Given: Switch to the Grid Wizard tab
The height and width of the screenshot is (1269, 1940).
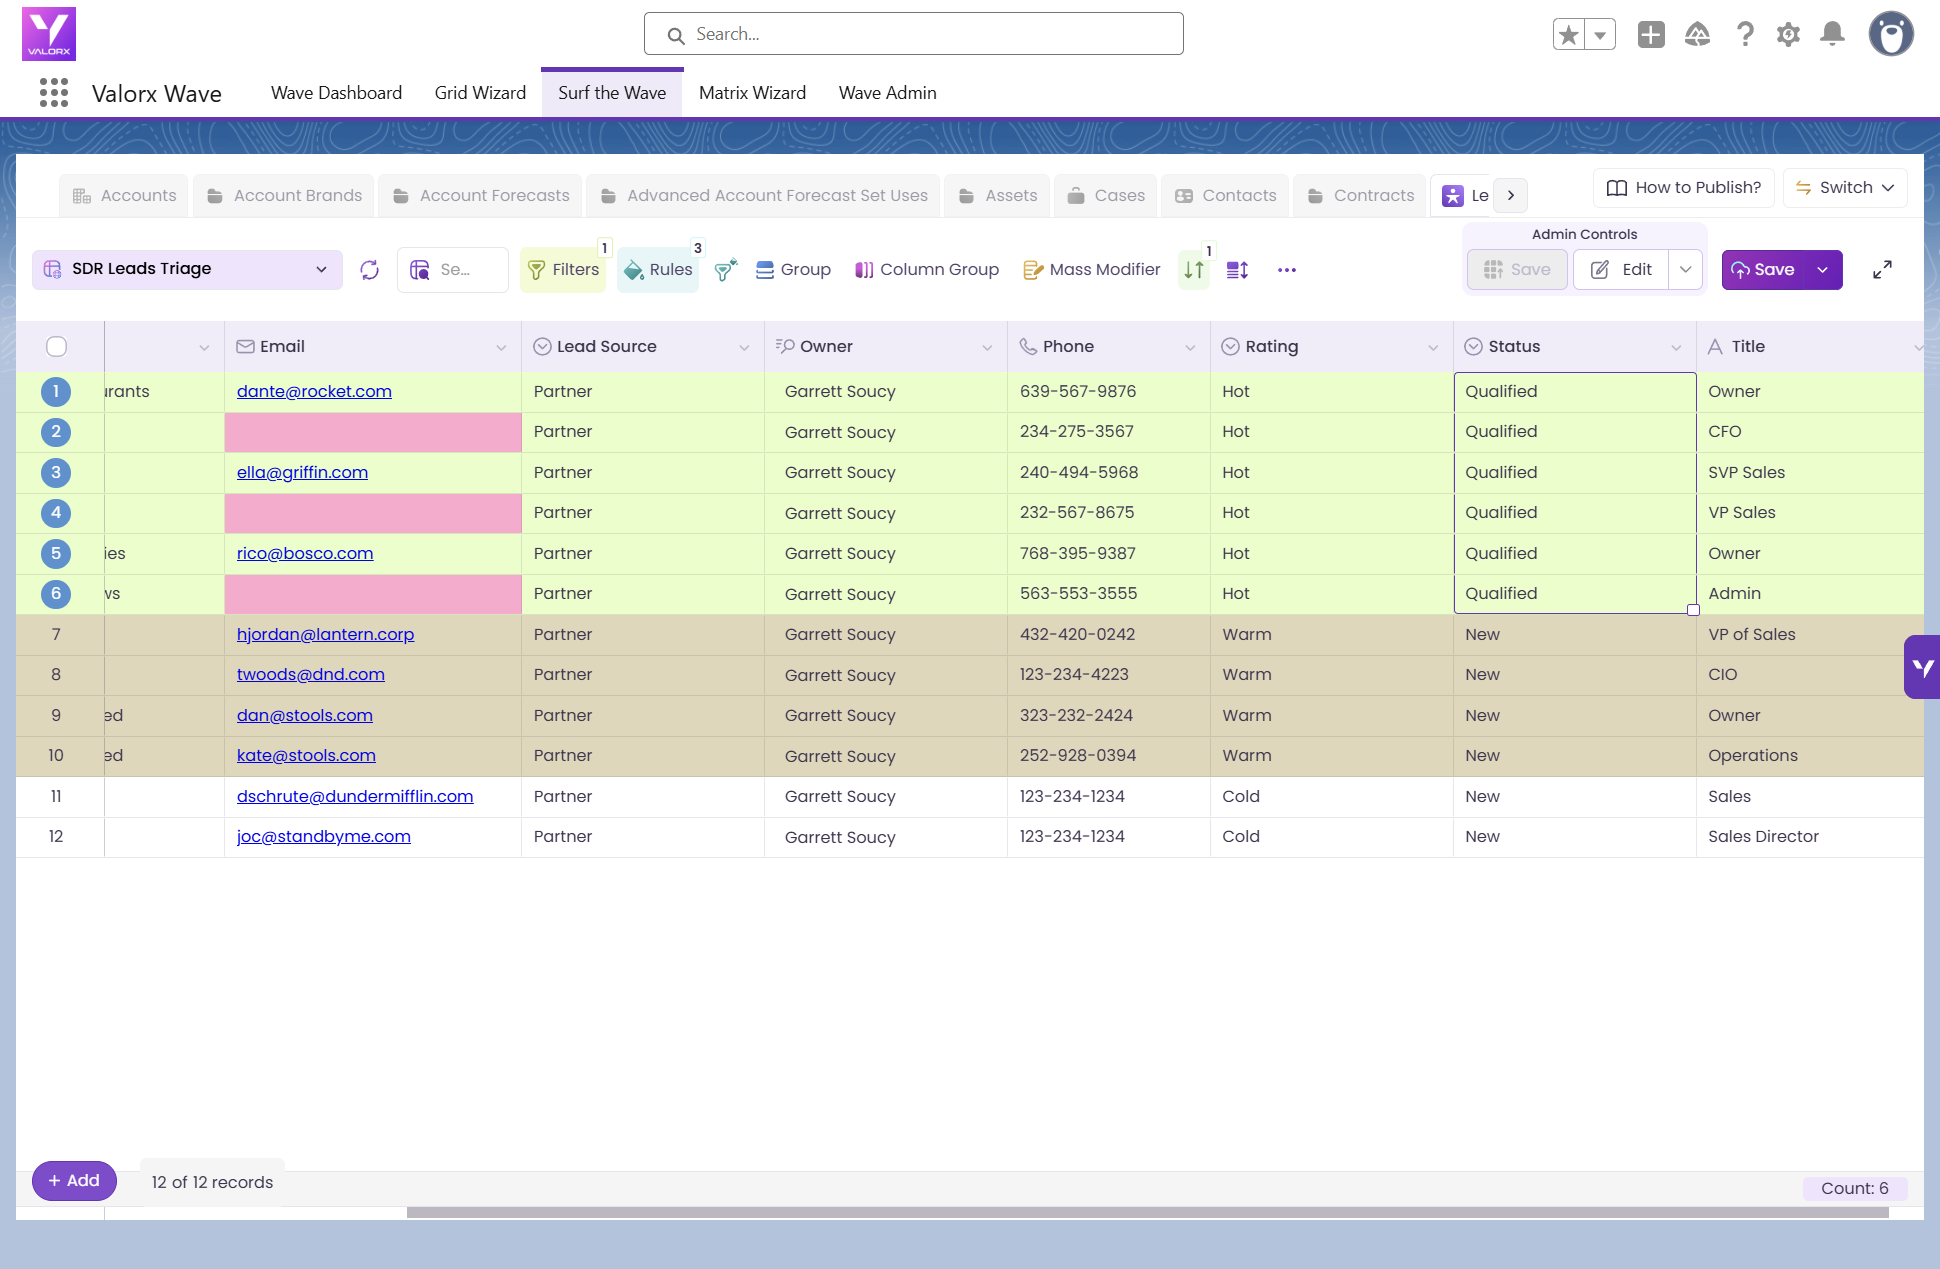Looking at the screenshot, I should (x=480, y=93).
